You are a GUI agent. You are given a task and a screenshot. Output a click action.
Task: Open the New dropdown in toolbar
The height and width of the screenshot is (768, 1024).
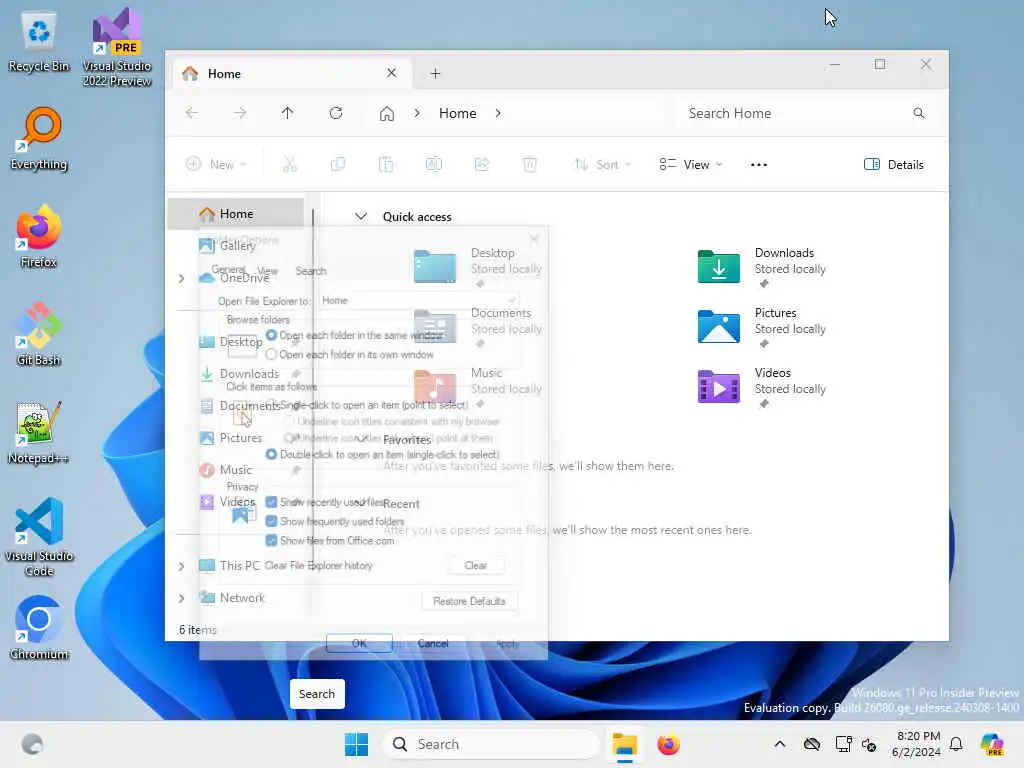[x=216, y=165]
